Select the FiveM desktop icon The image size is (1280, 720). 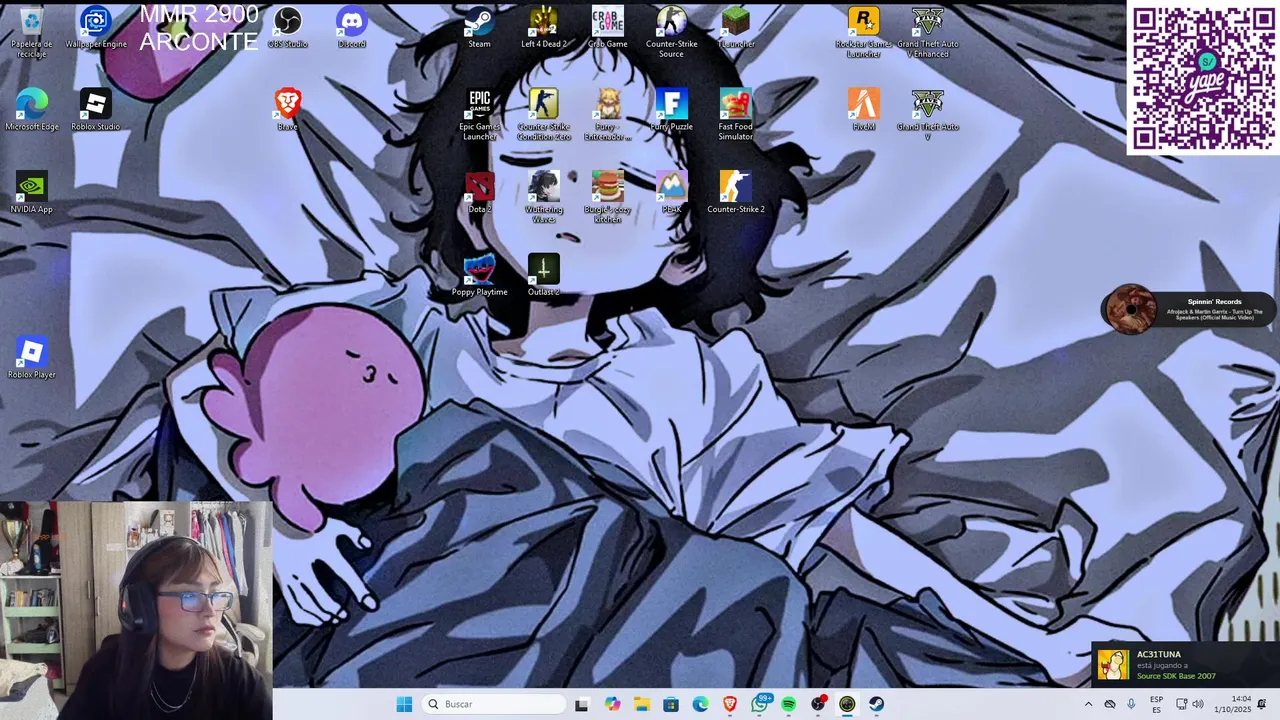pos(864,110)
